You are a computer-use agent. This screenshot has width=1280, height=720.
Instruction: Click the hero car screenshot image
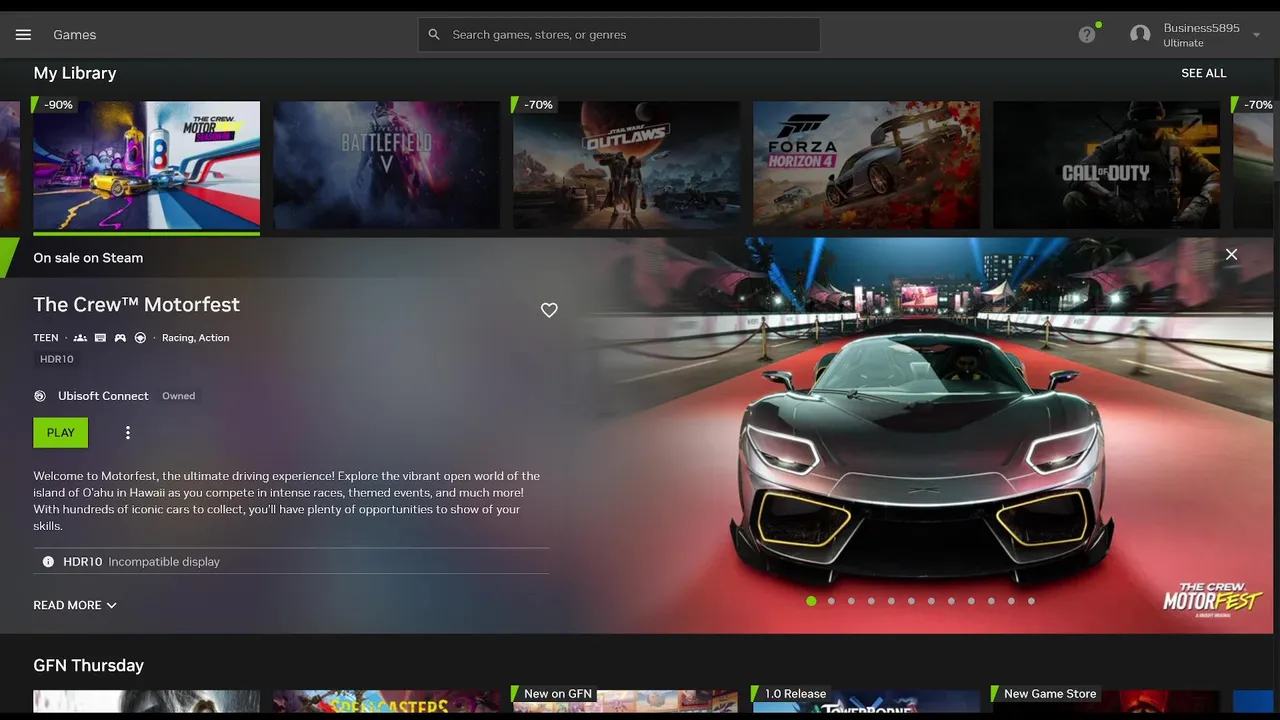pos(925,435)
